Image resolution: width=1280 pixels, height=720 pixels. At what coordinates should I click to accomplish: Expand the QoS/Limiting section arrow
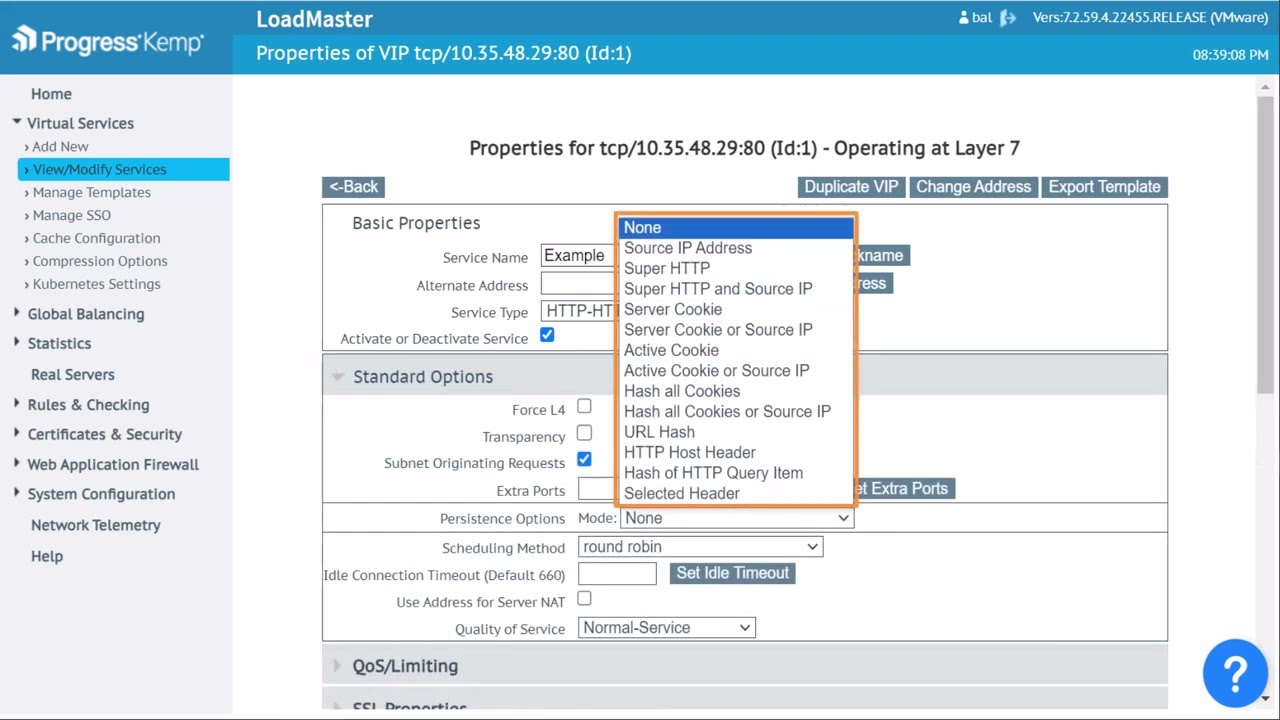[337, 666]
